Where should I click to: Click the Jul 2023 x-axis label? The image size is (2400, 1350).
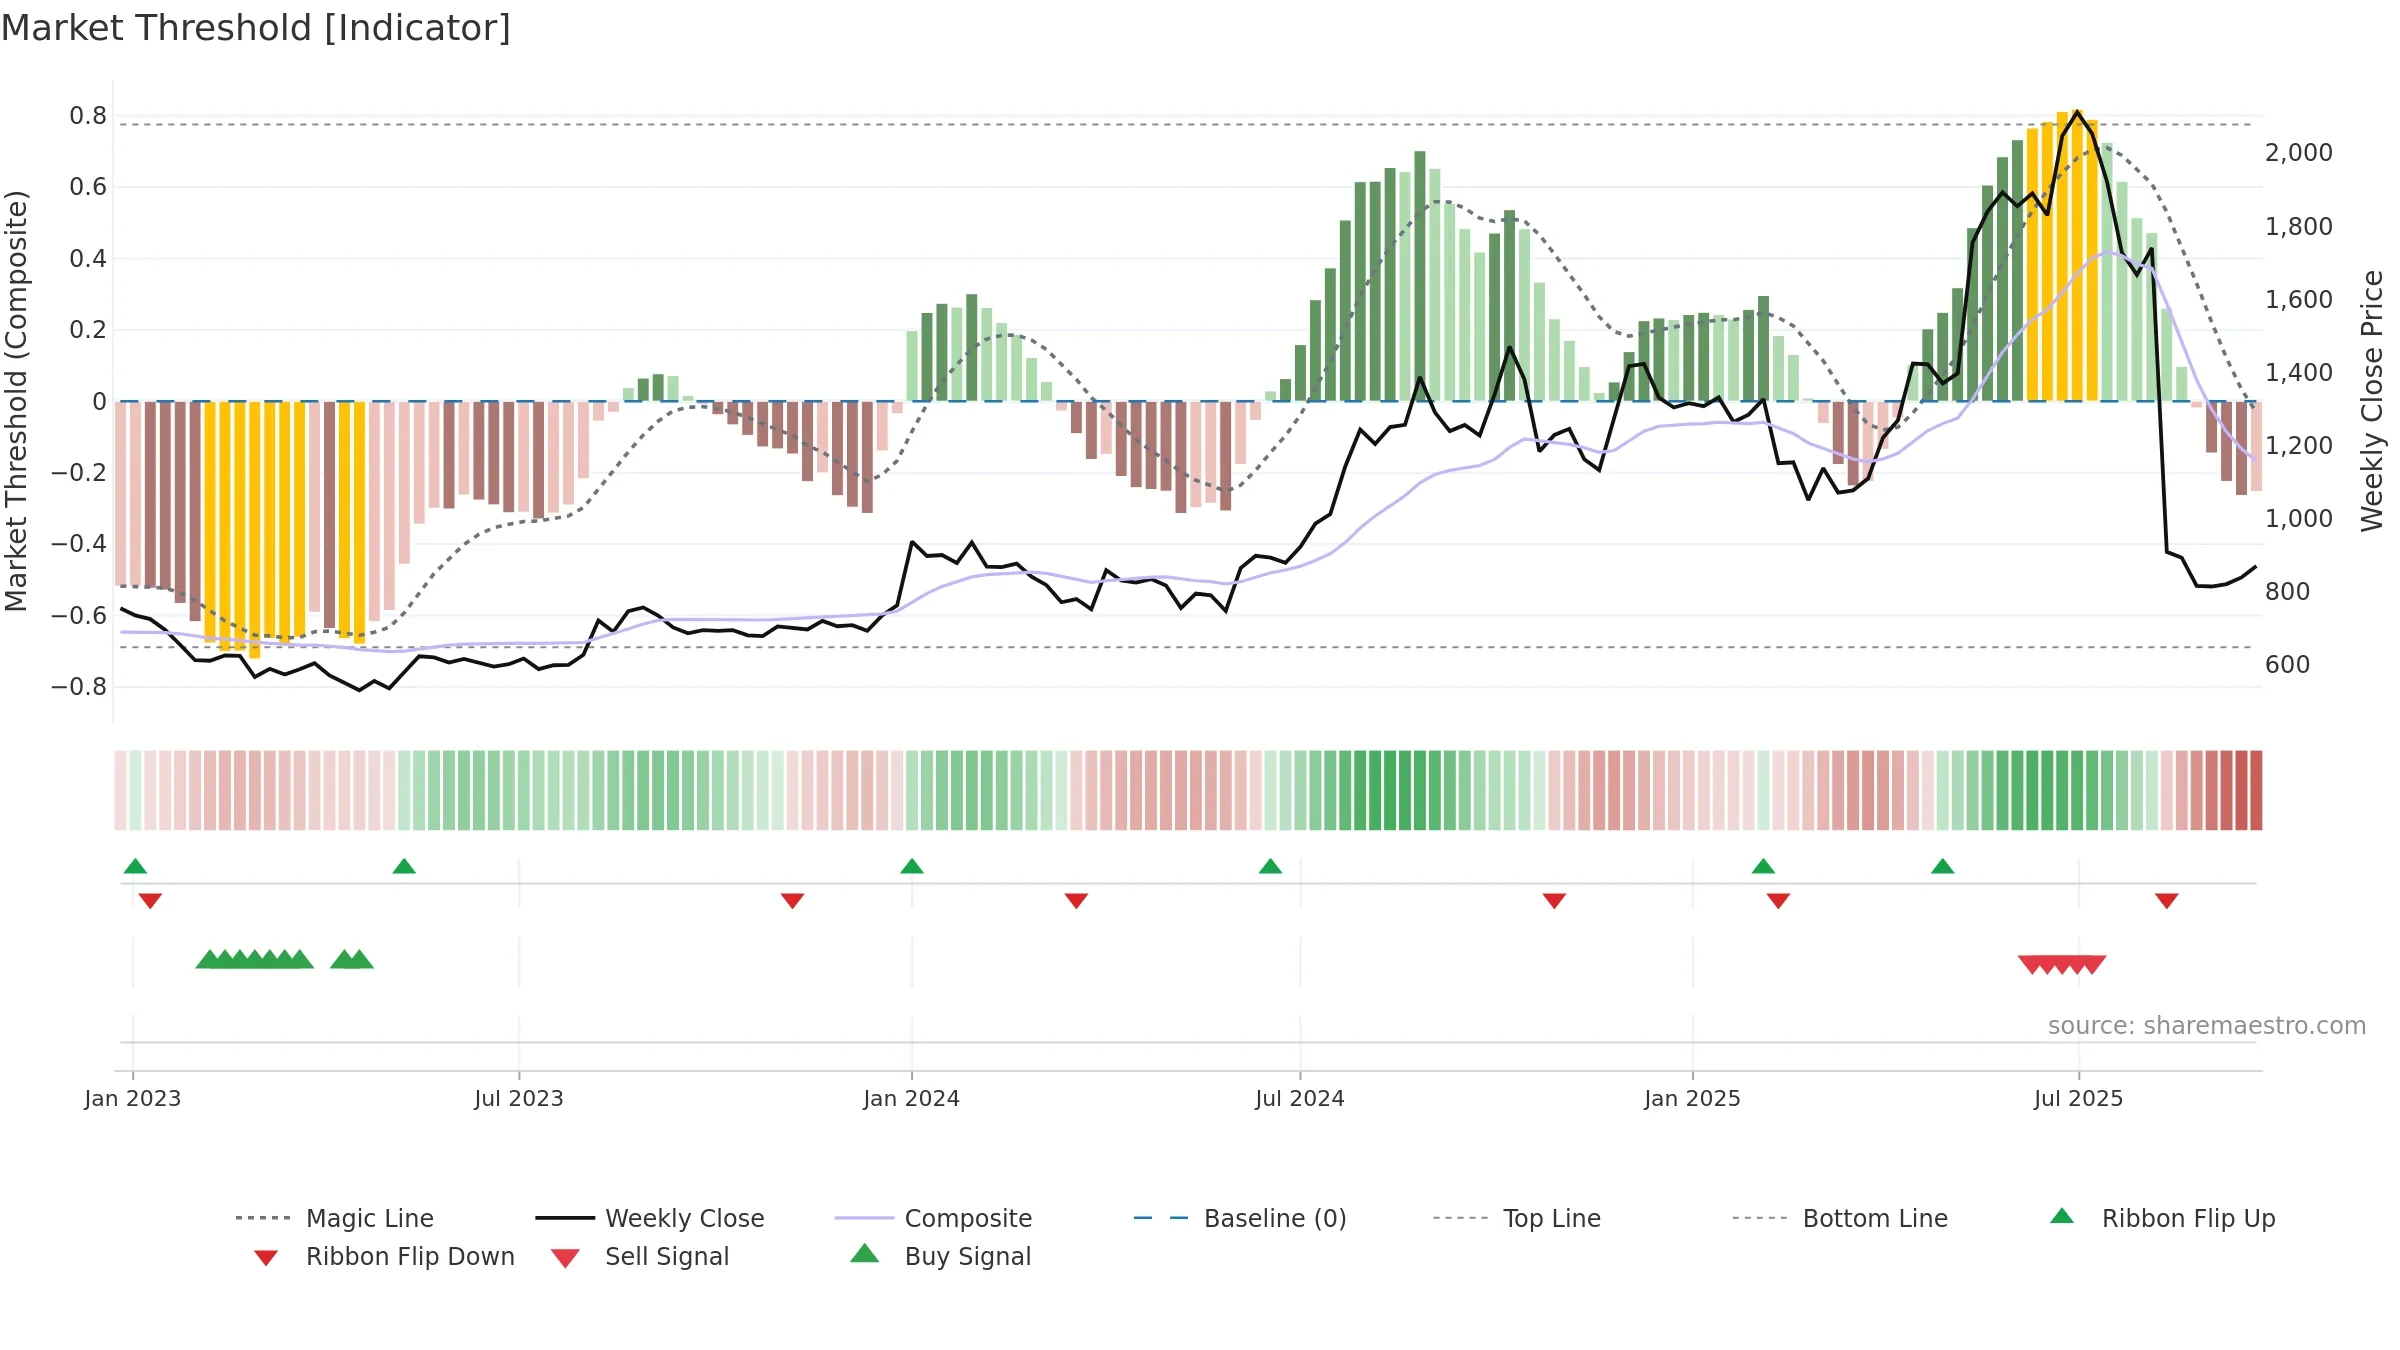tap(519, 1099)
